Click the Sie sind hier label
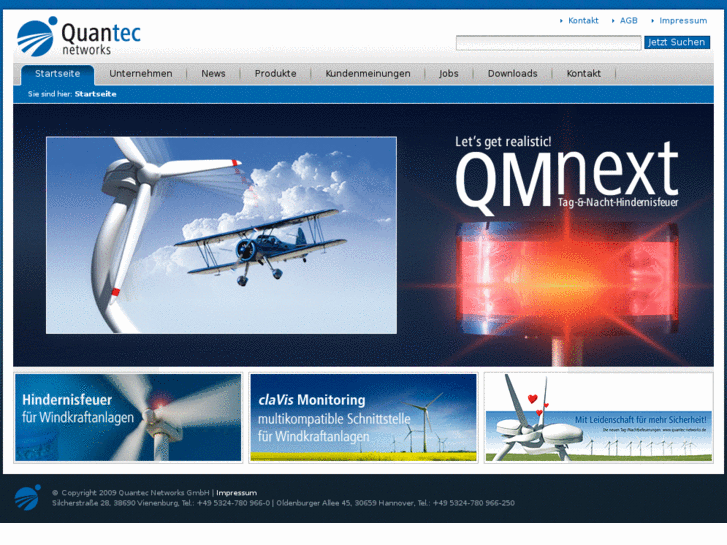Viewport: 727px width, 545px height. click(50, 94)
